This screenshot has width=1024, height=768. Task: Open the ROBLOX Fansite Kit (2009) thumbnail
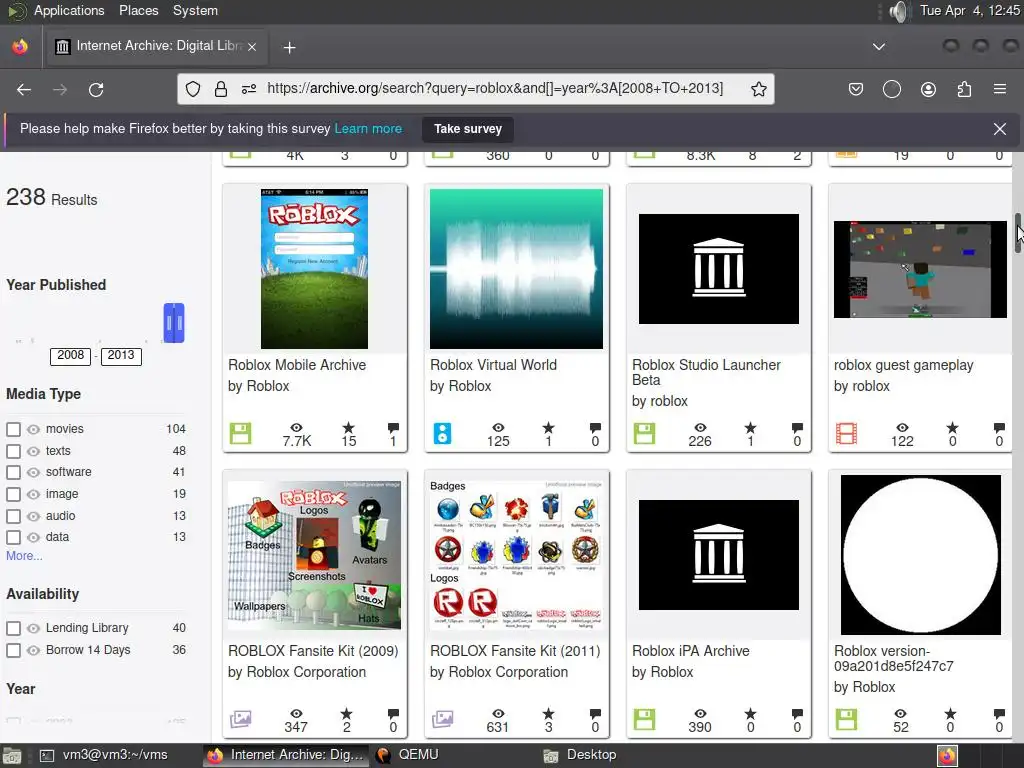[x=314, y=554]
